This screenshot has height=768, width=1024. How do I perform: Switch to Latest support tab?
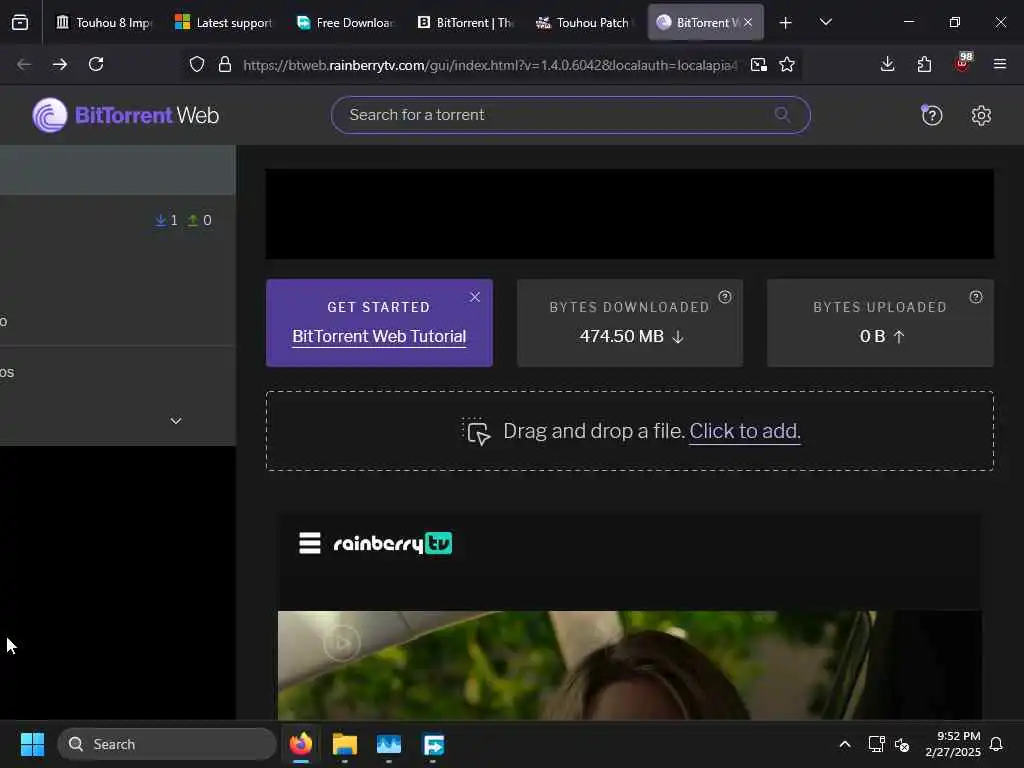[223, 22]
